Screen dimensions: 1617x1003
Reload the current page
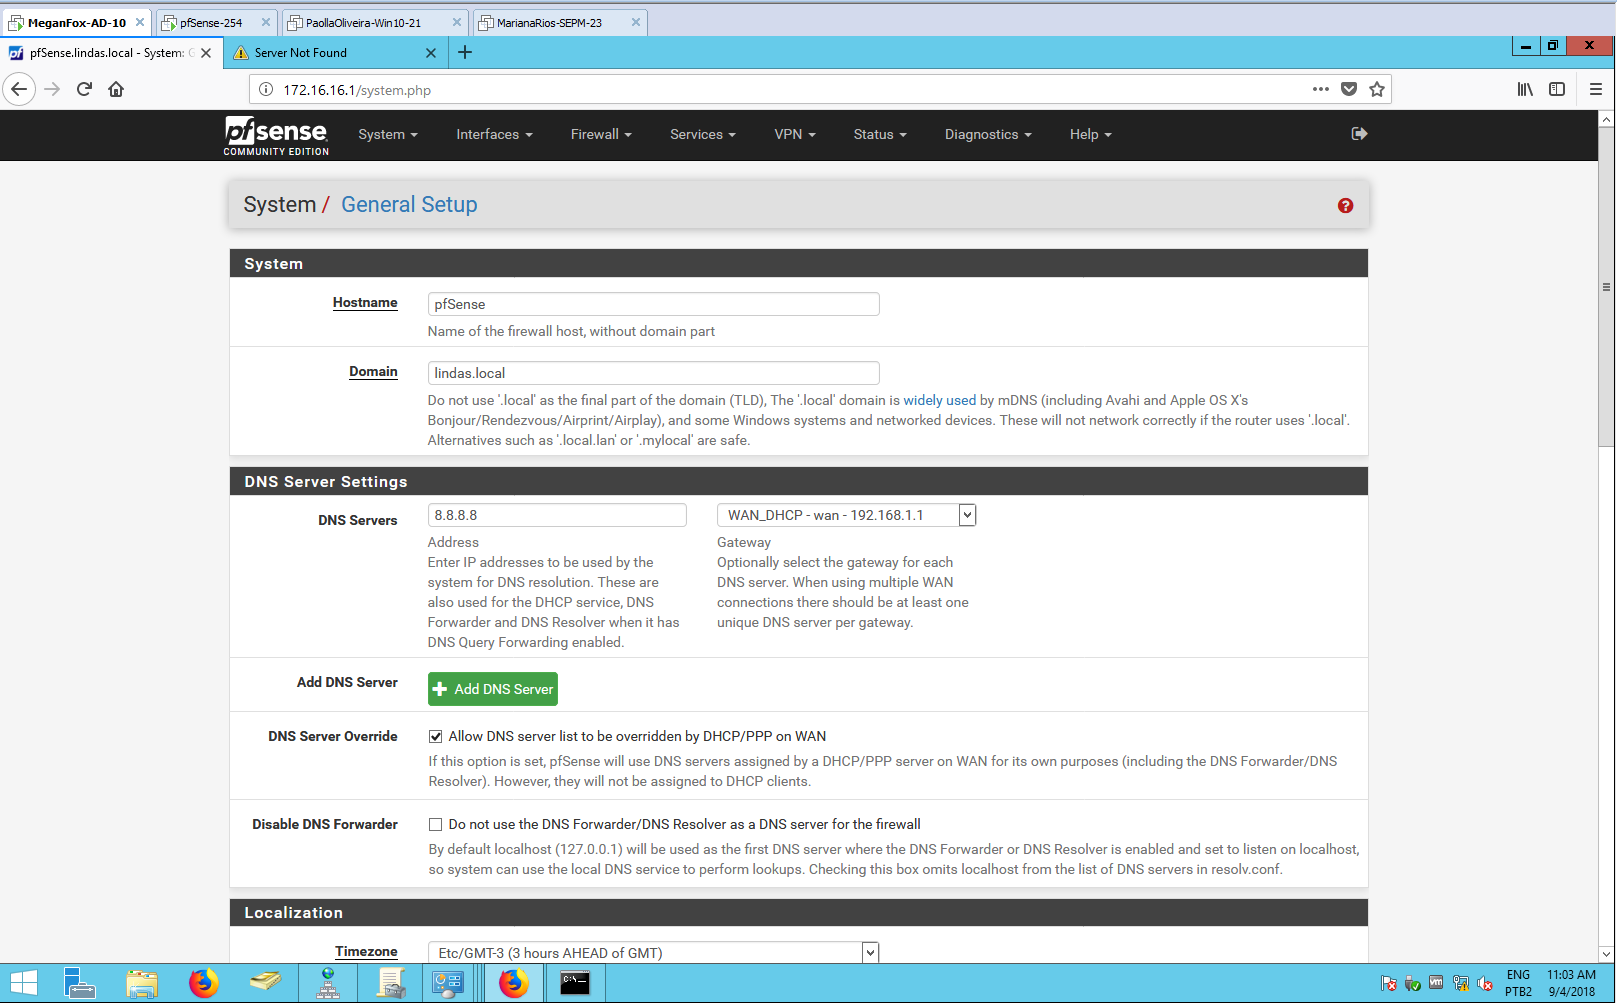(84, 89)
